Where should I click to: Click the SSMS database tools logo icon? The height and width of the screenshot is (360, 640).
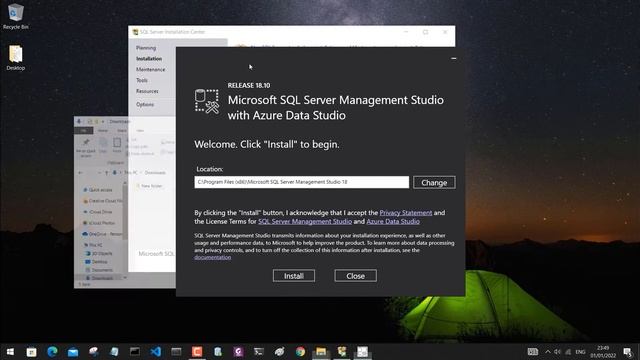[207, 101]
